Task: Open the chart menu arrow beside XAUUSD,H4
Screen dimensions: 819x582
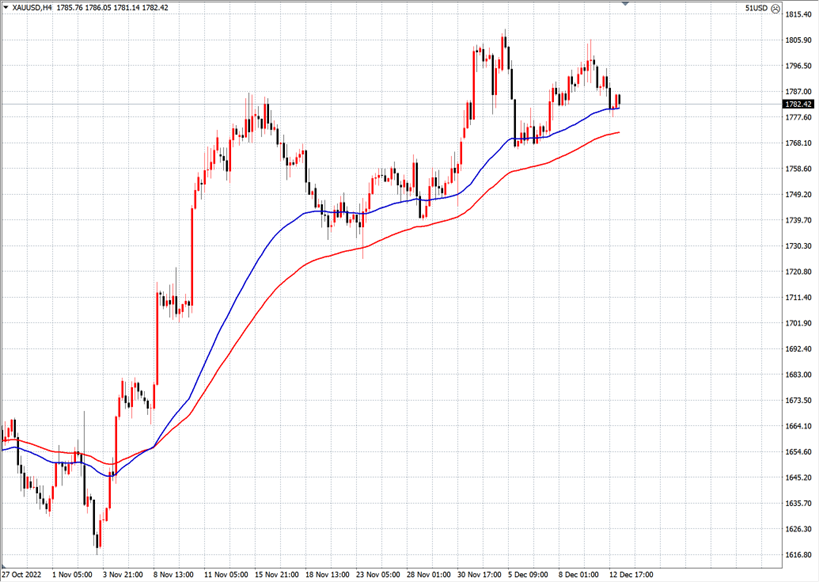Action: [5, 8]
